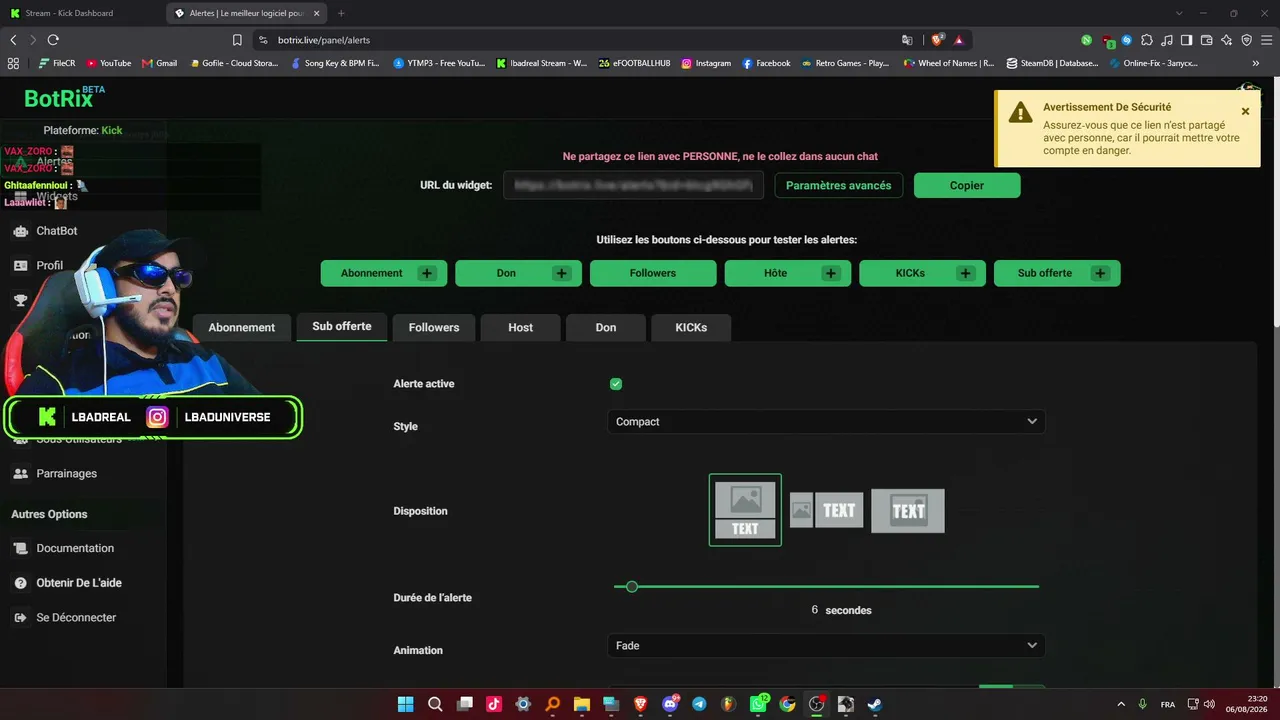Open Discord from the taskbar
This screenshot has height=720, width=1280.
(670, 704)
